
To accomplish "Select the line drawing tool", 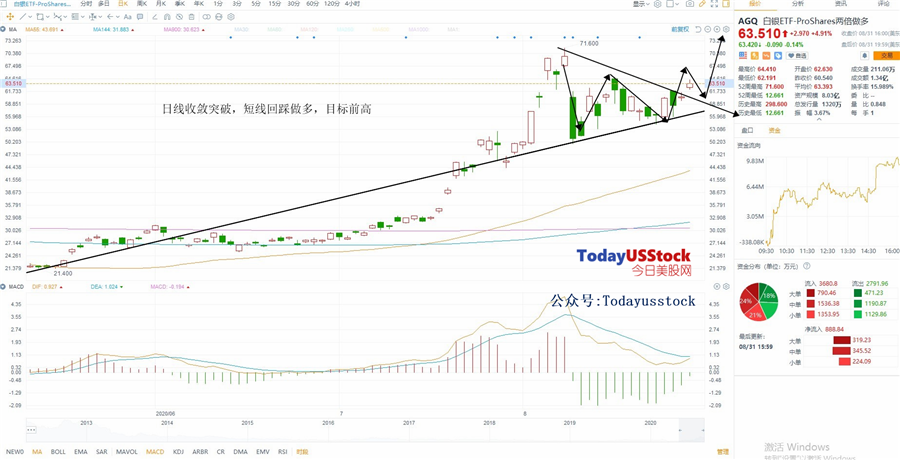I will tap(22, 17).
